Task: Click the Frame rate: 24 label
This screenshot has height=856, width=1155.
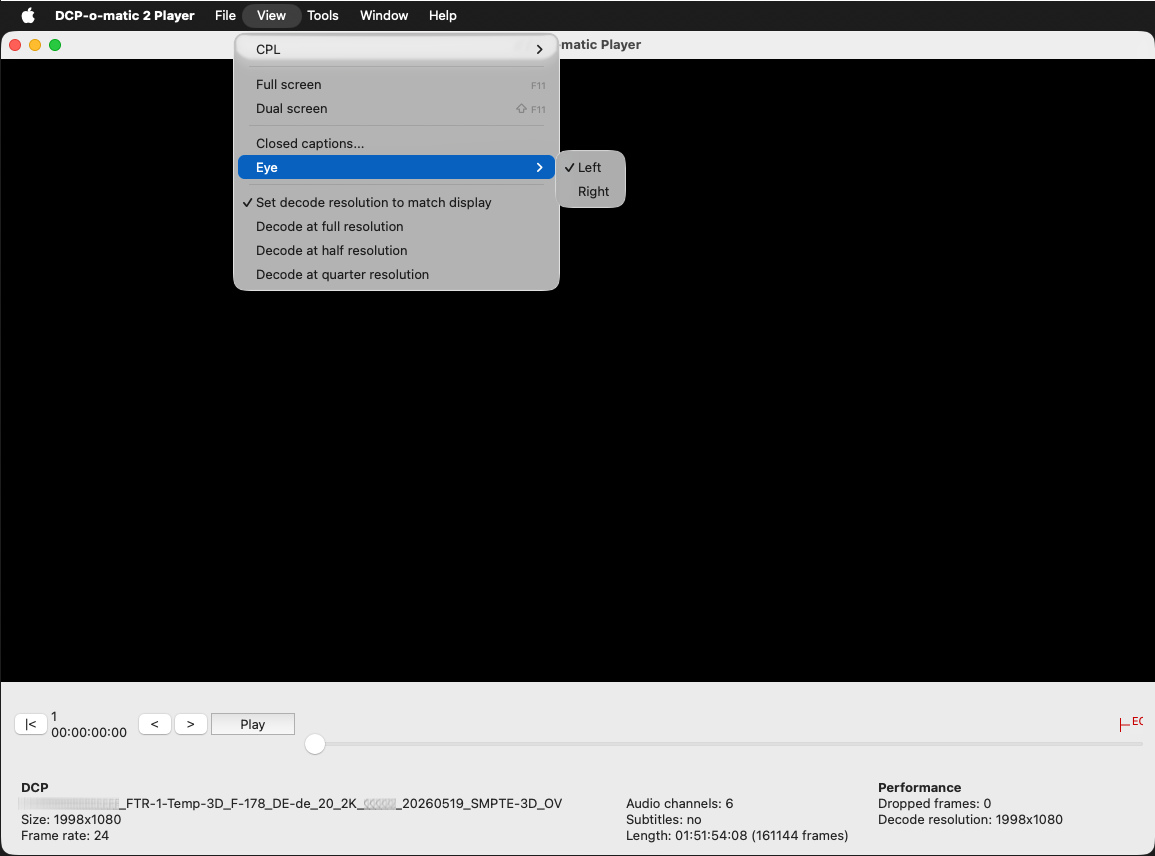Action: tap(65, 835)
